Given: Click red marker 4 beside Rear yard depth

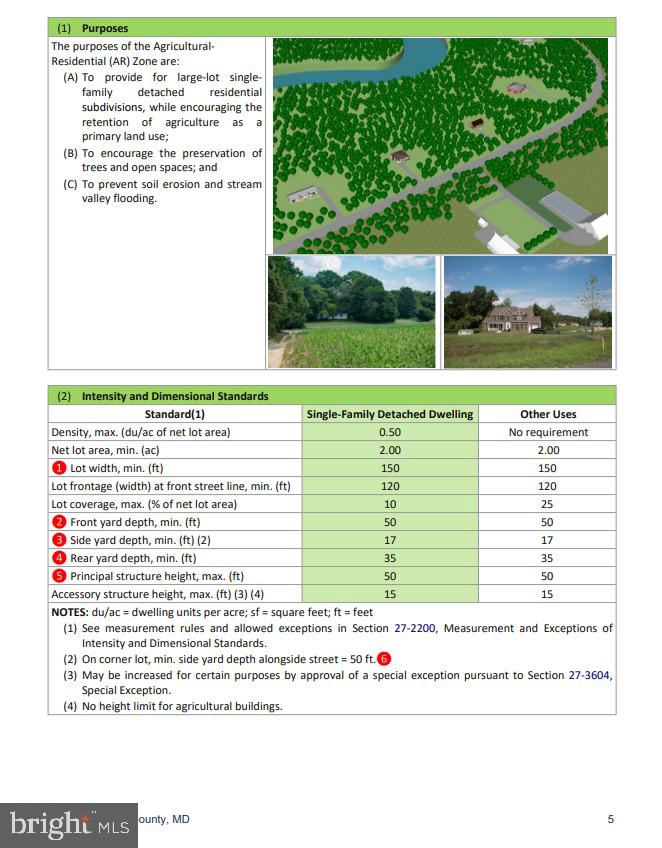Looking at the screenshot, I should coord(59,558).
